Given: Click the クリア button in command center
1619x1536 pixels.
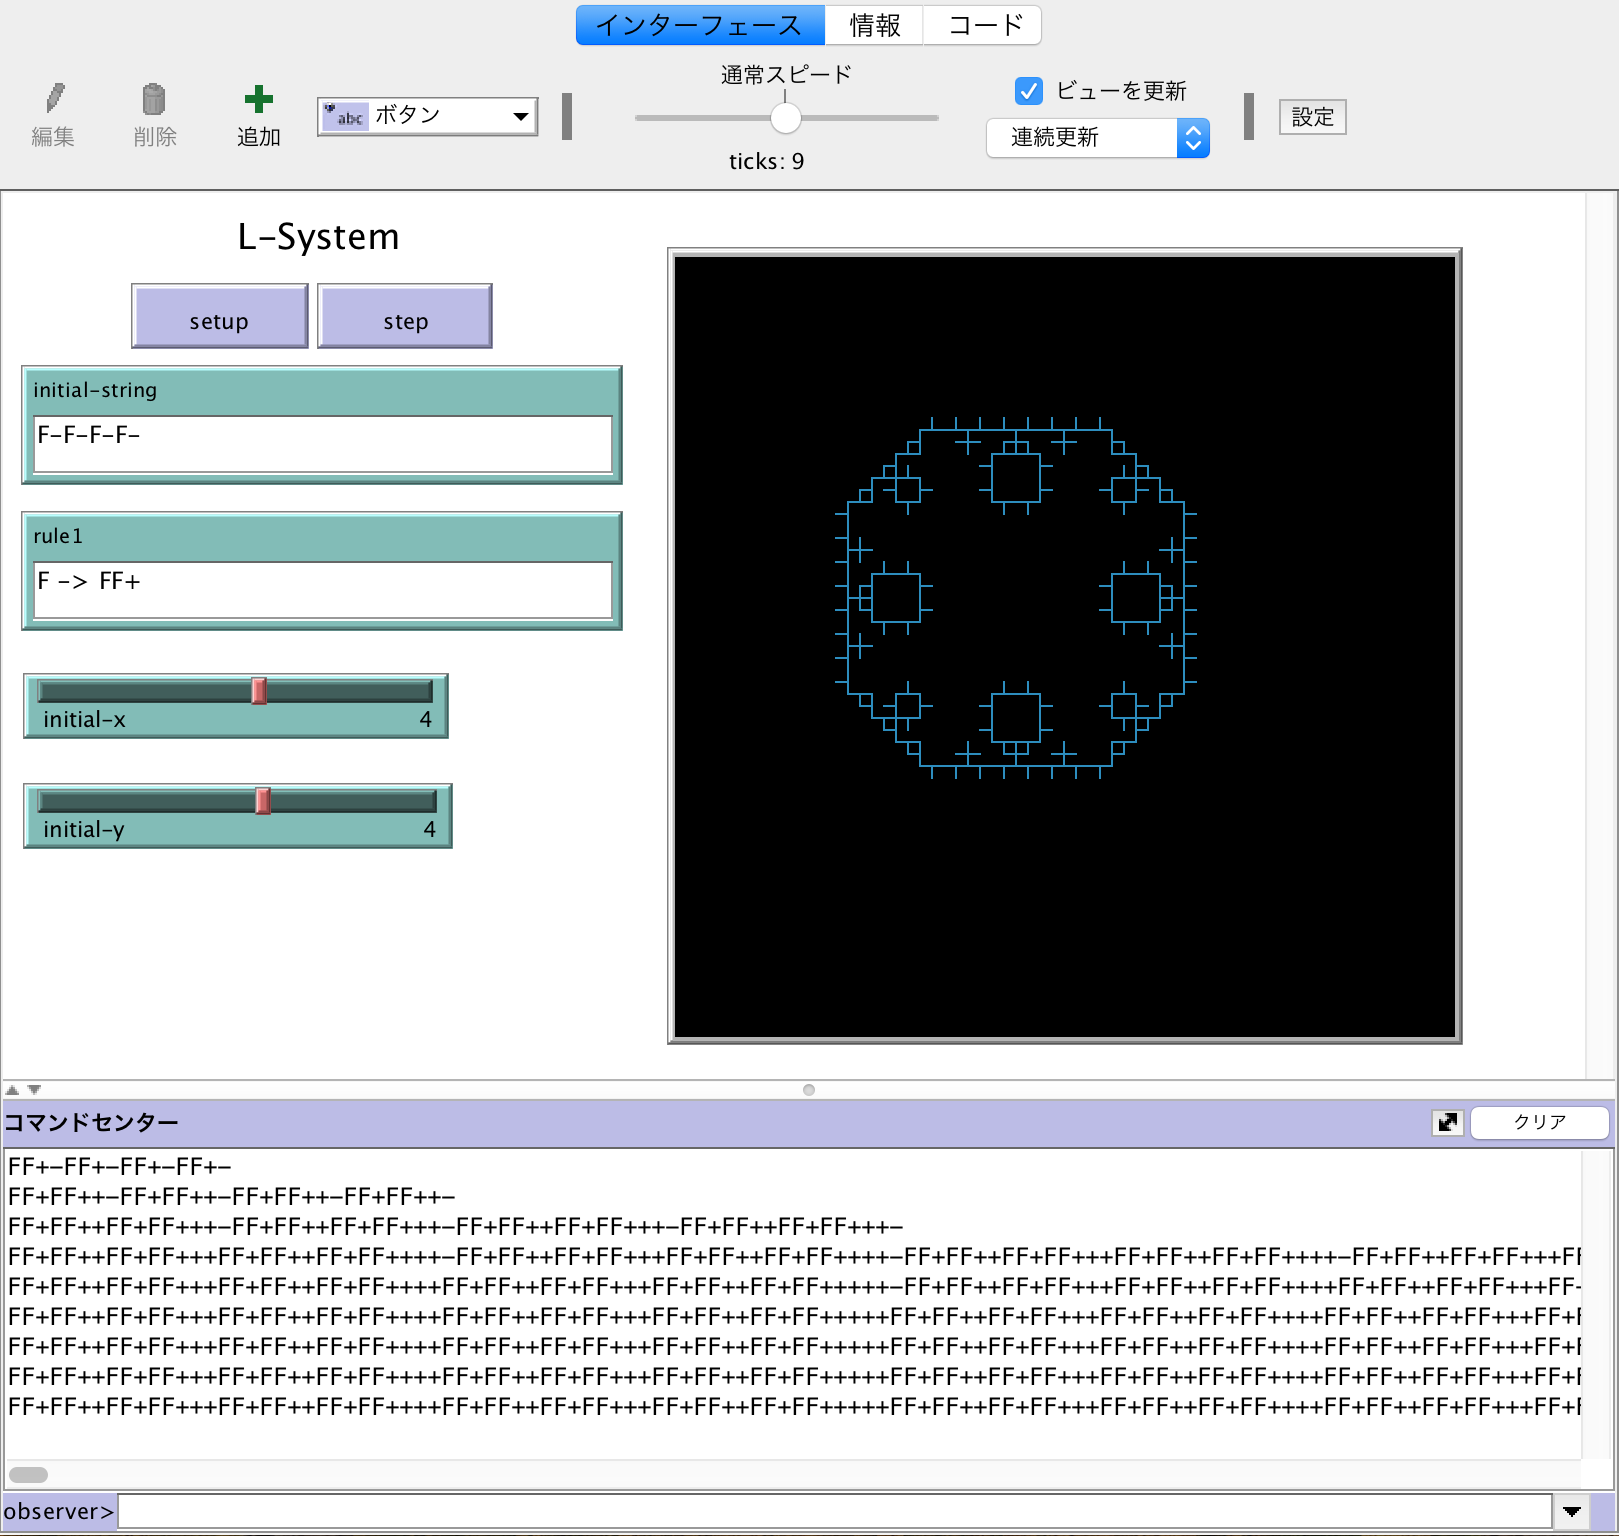Looking at the screenshot, I should click(x=1539, y=1122).
